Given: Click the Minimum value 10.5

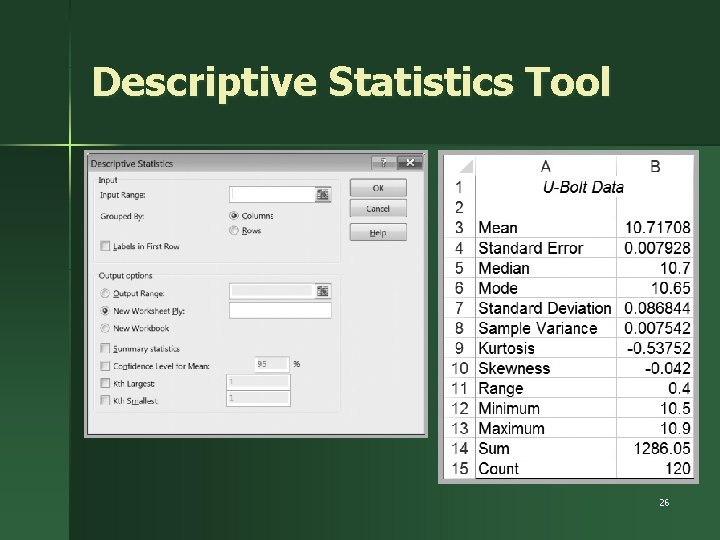Looking at the screenshot, I should pos(655,408).
